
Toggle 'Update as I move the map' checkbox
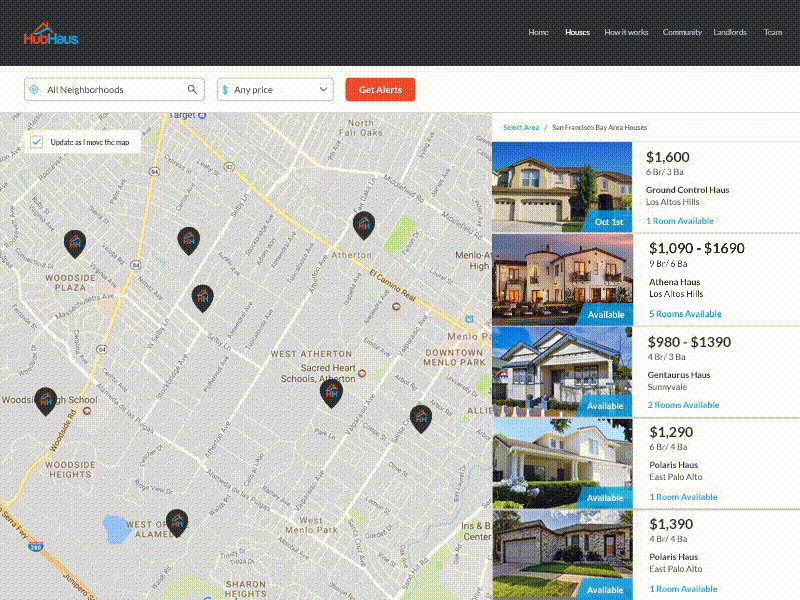coord(37,142)
